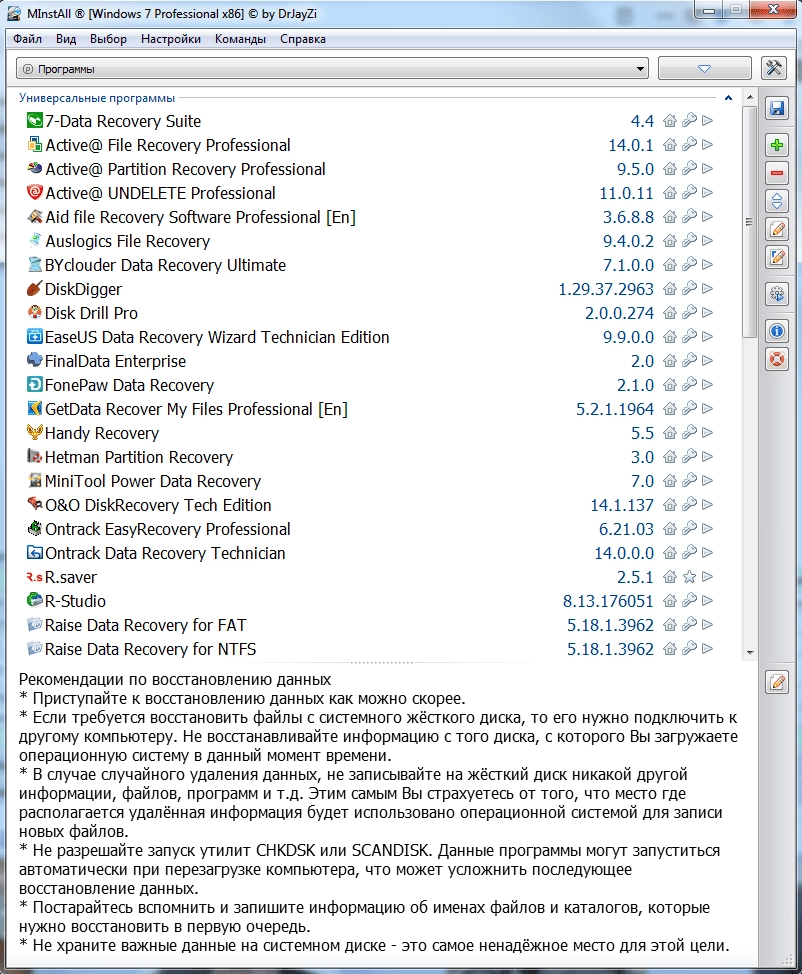Click key icon for Disk Drill Pro

(689, 313)
